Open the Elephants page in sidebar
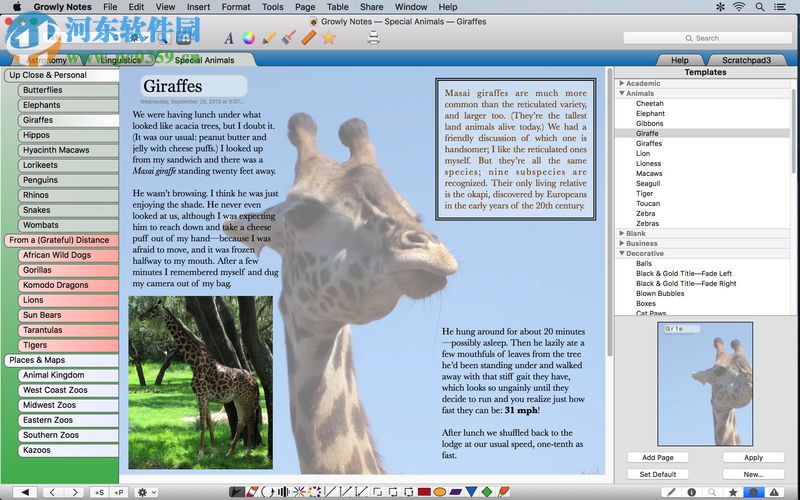800x500 pixels. point(69,105)
